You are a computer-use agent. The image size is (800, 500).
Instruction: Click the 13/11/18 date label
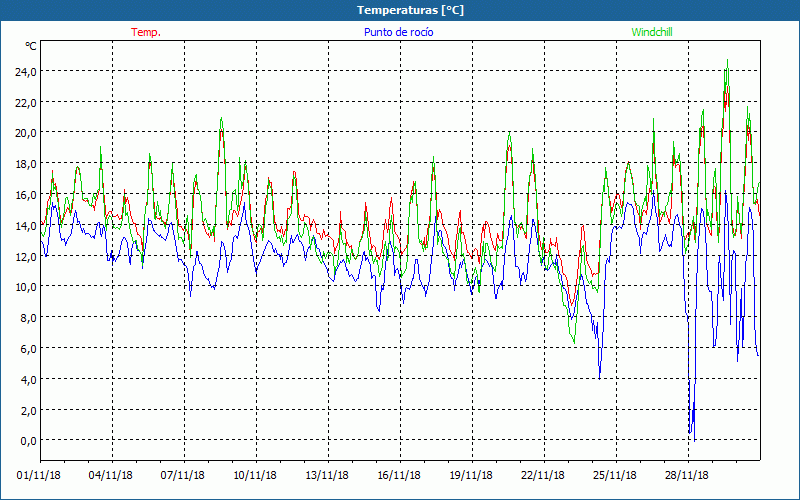(x=327, y=476)
